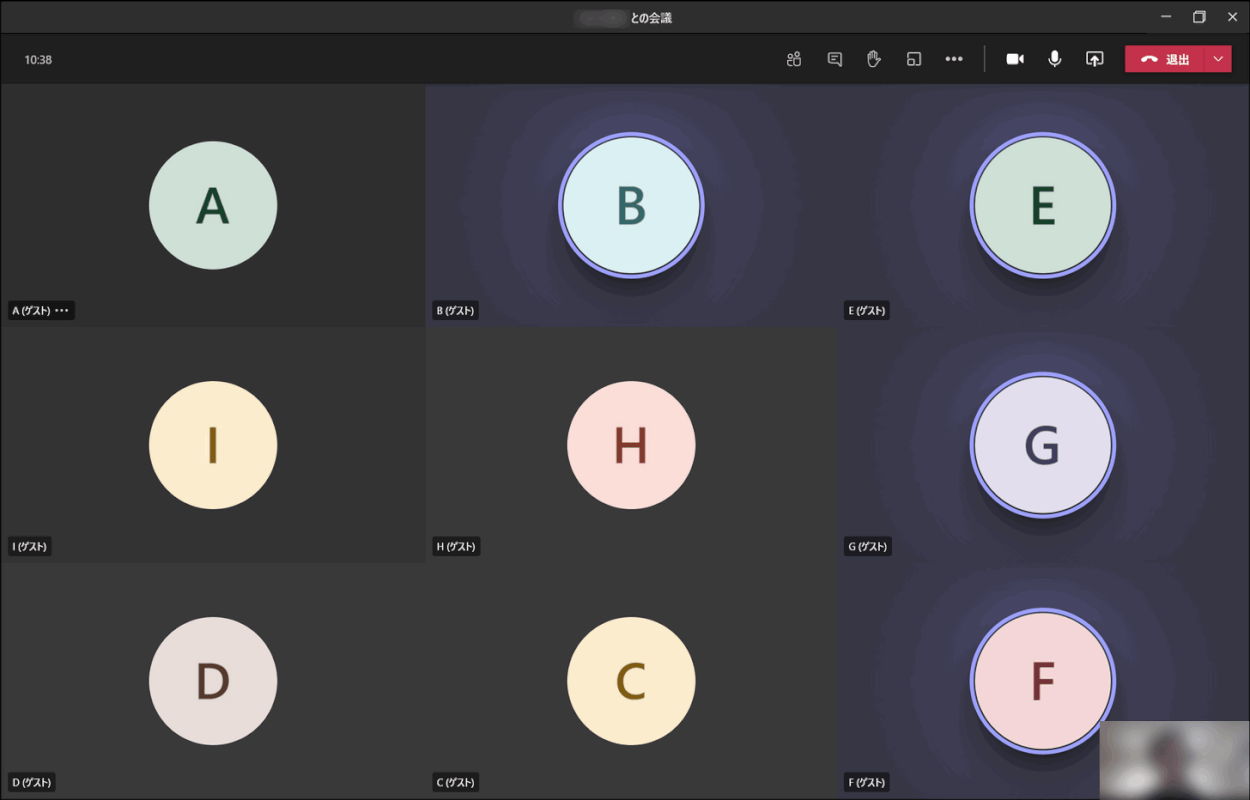Click the red 退出 leave button
The height and width of the screenshot is (800, 1250).
1165,59
